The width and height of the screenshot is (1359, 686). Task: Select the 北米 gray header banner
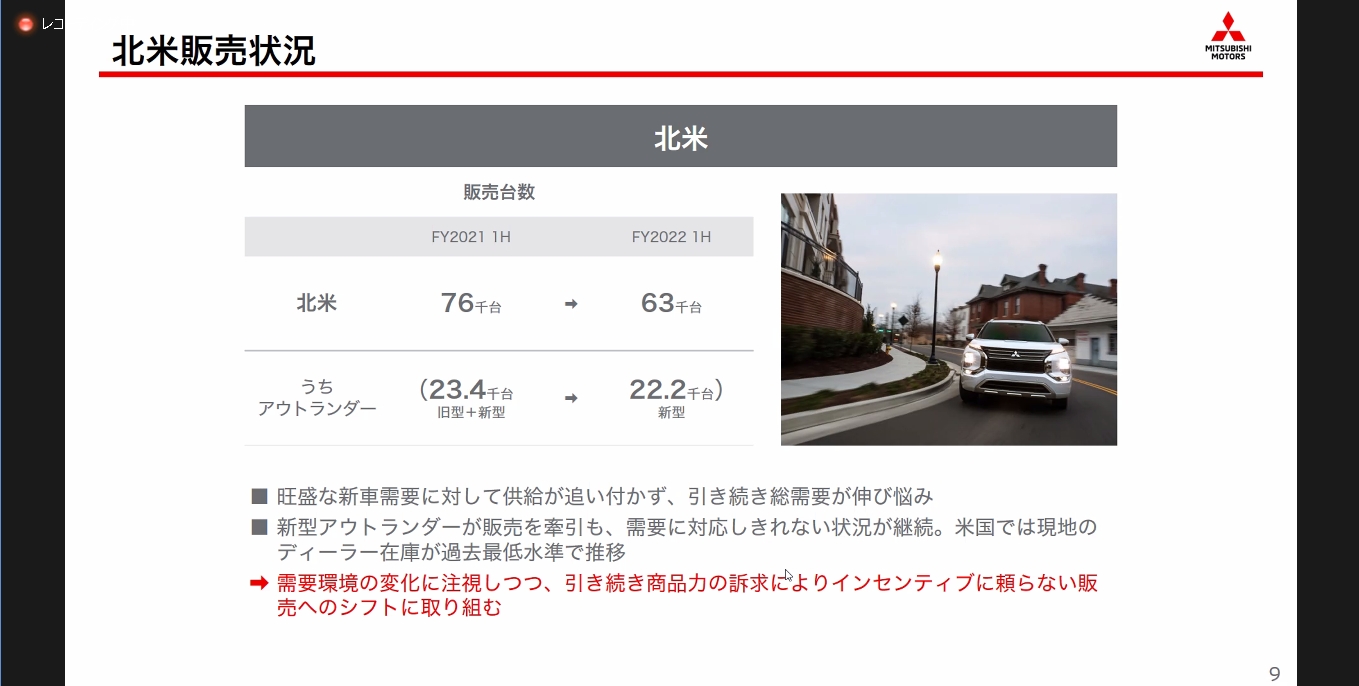(681, 135)
